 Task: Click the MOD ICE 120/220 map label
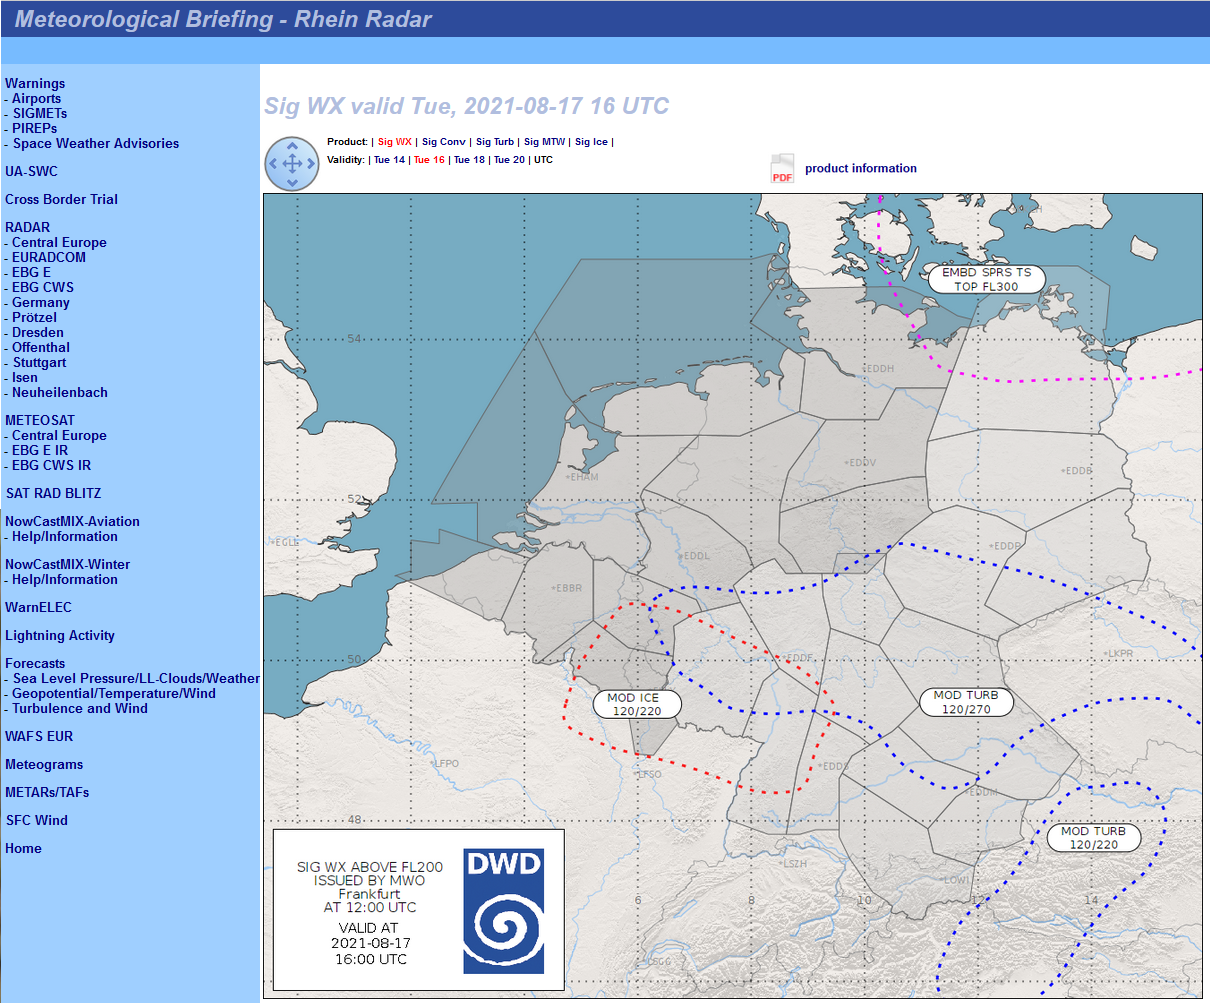point(637,704)
